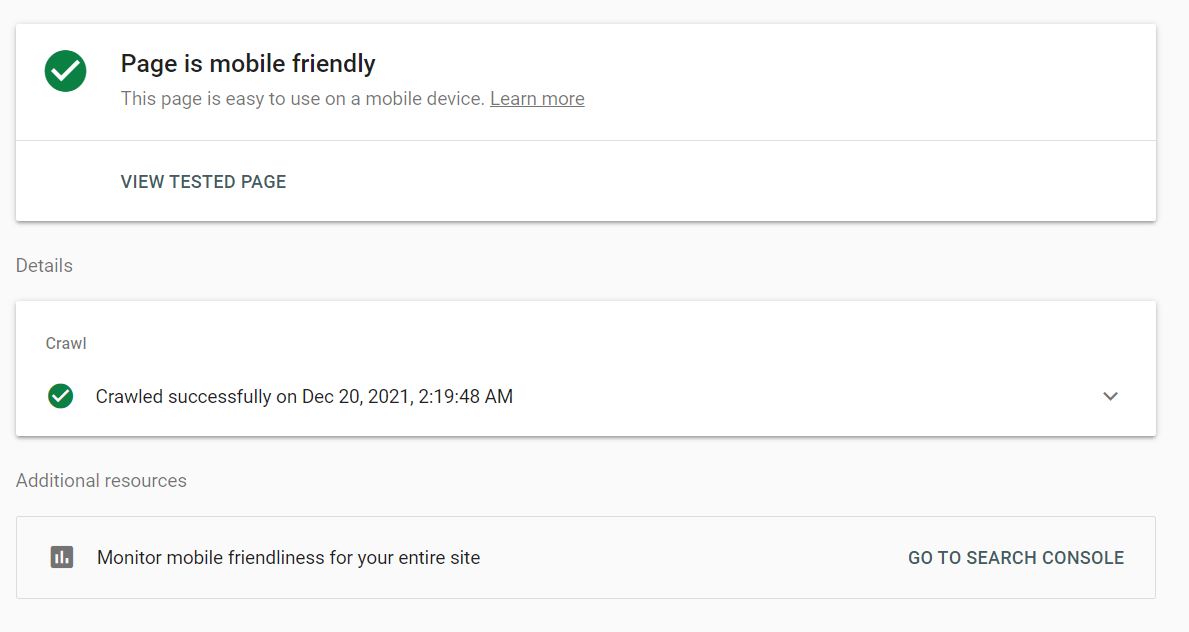Click the Crawl card label

(x=66, y=343)
